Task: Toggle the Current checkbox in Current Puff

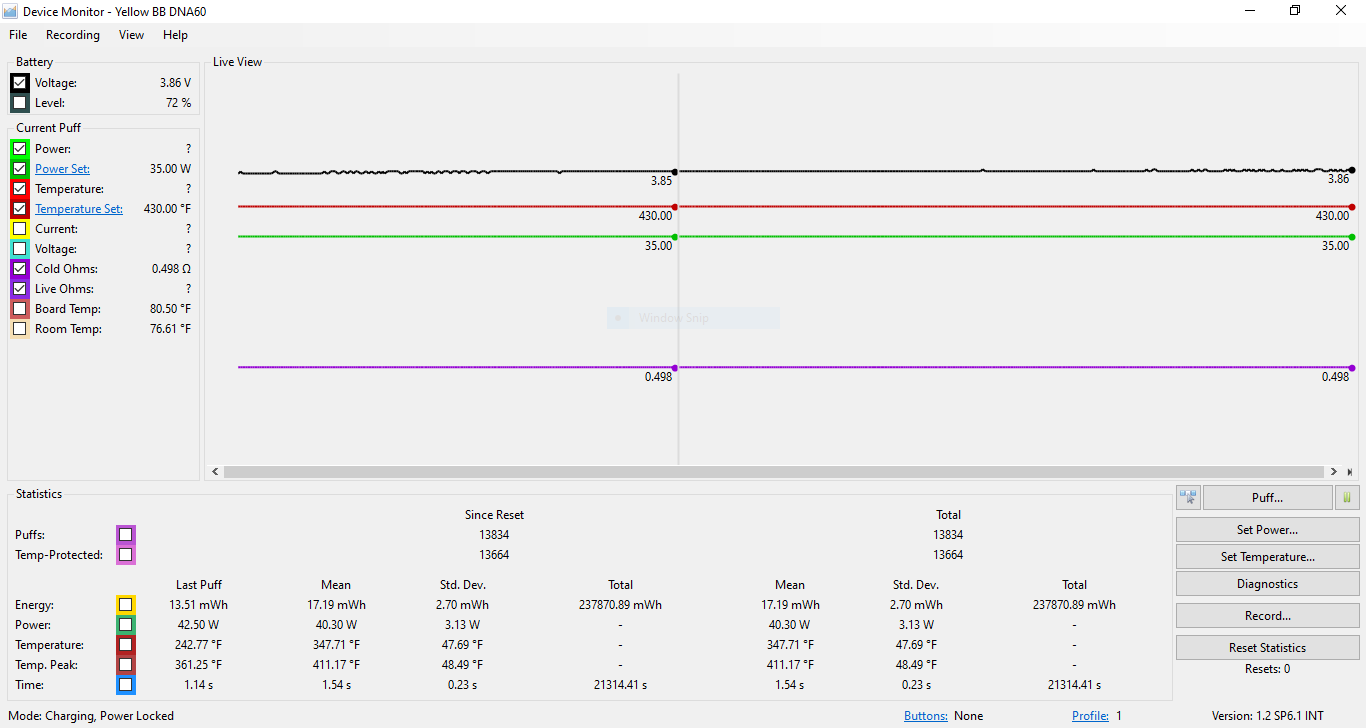Action: 20,229
